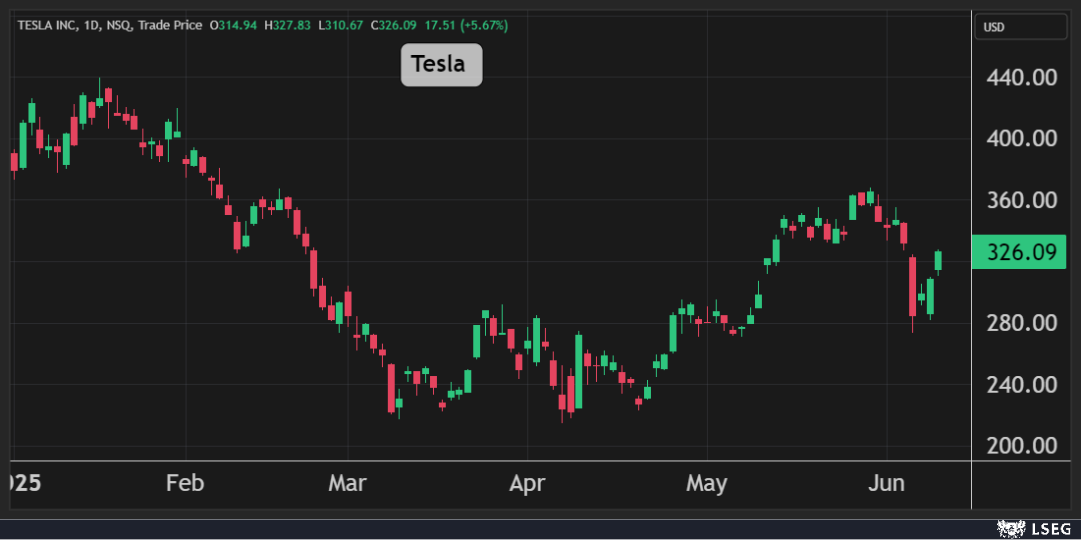The image size is (1081, 540).
Task: Click the close value C326.09
Action: click(394, 26)
